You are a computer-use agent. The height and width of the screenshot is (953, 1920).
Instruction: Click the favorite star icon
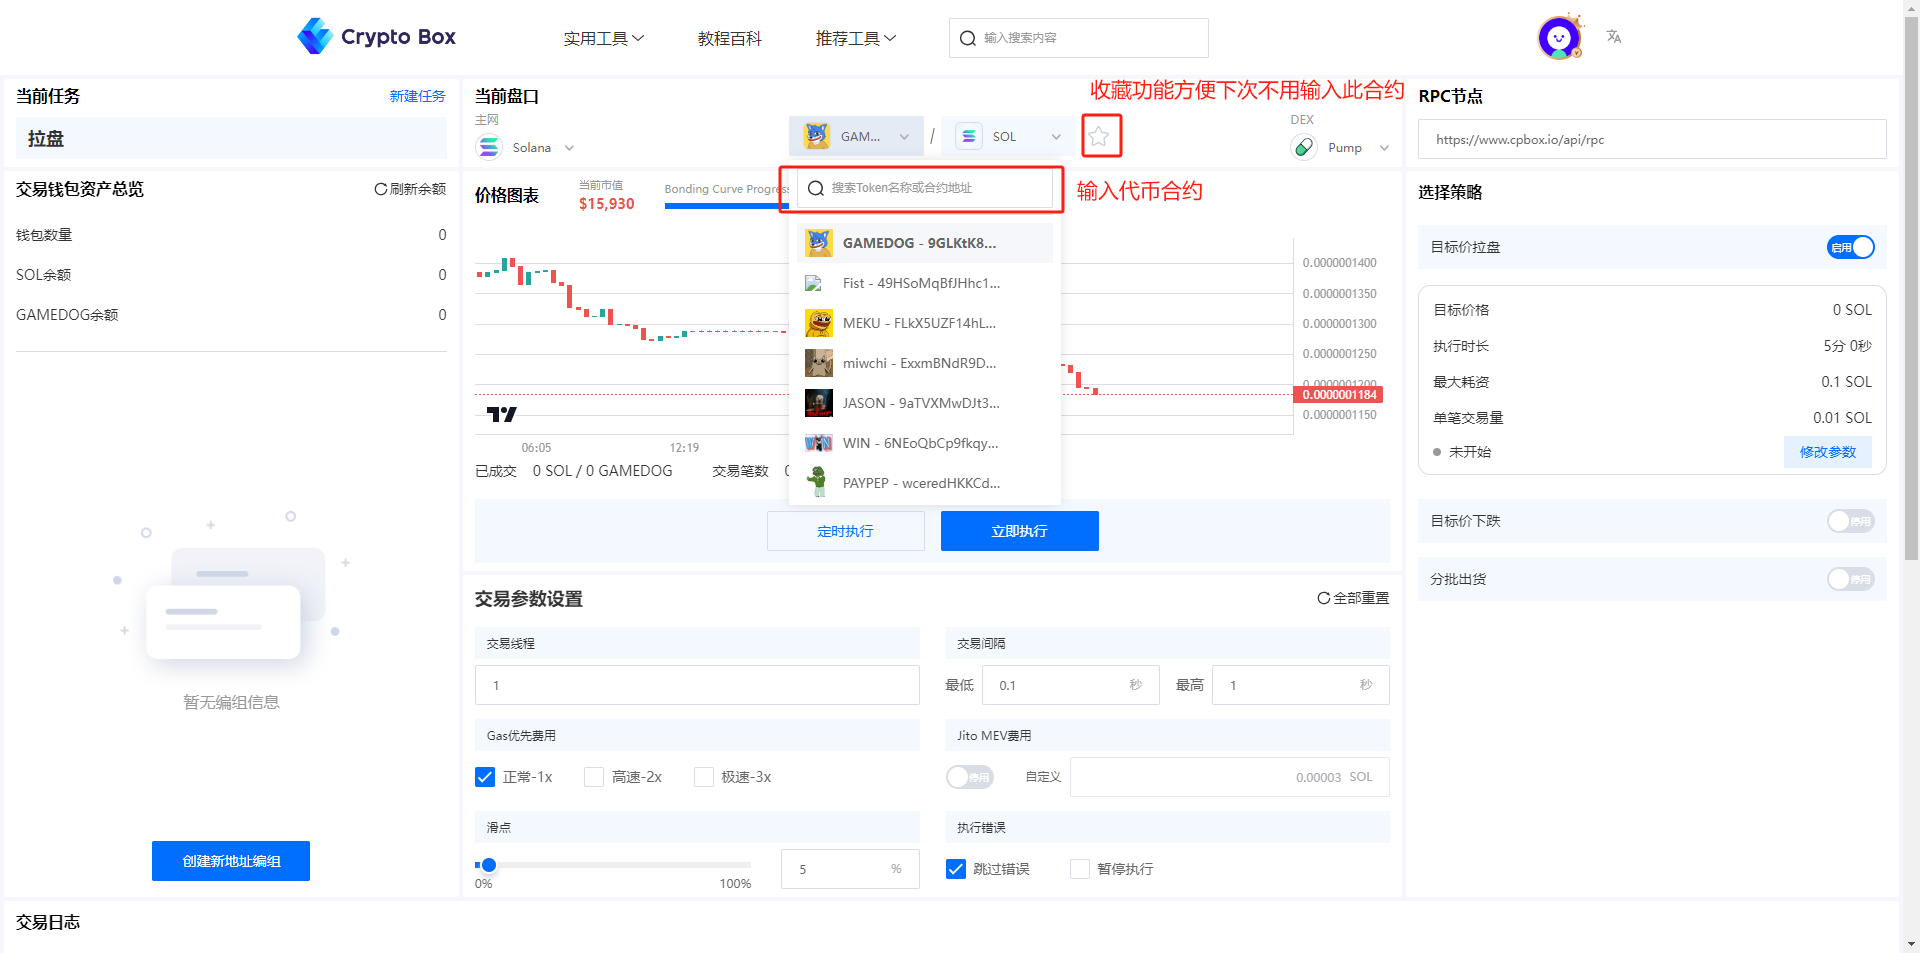[1099, 136]
